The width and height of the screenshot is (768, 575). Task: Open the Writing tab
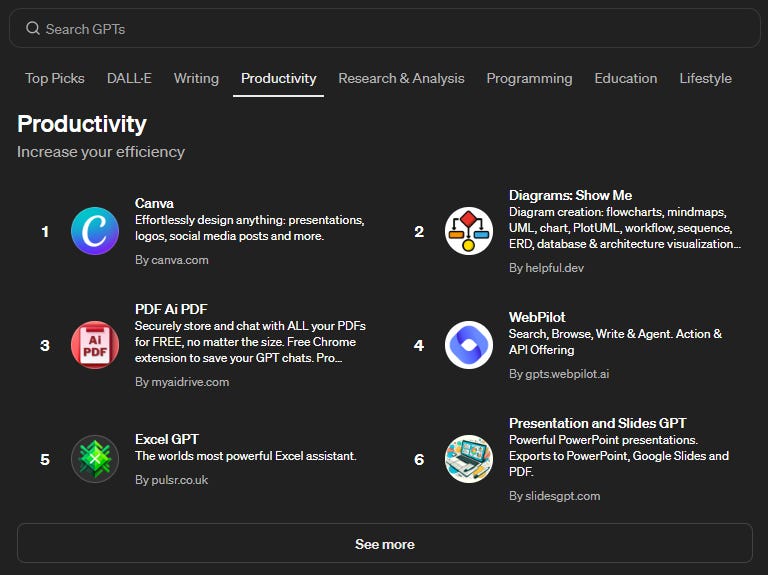tap(196, 78)
